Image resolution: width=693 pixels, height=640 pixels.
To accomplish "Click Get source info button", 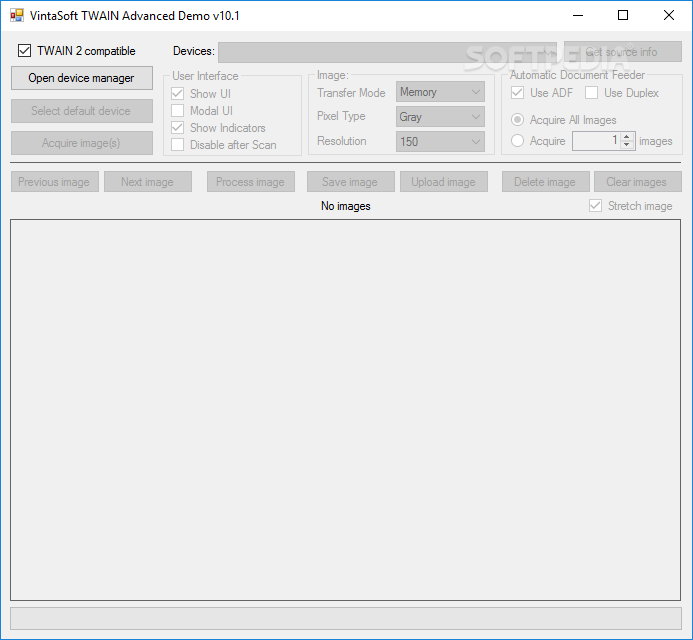I will click(x=623, y=52).
